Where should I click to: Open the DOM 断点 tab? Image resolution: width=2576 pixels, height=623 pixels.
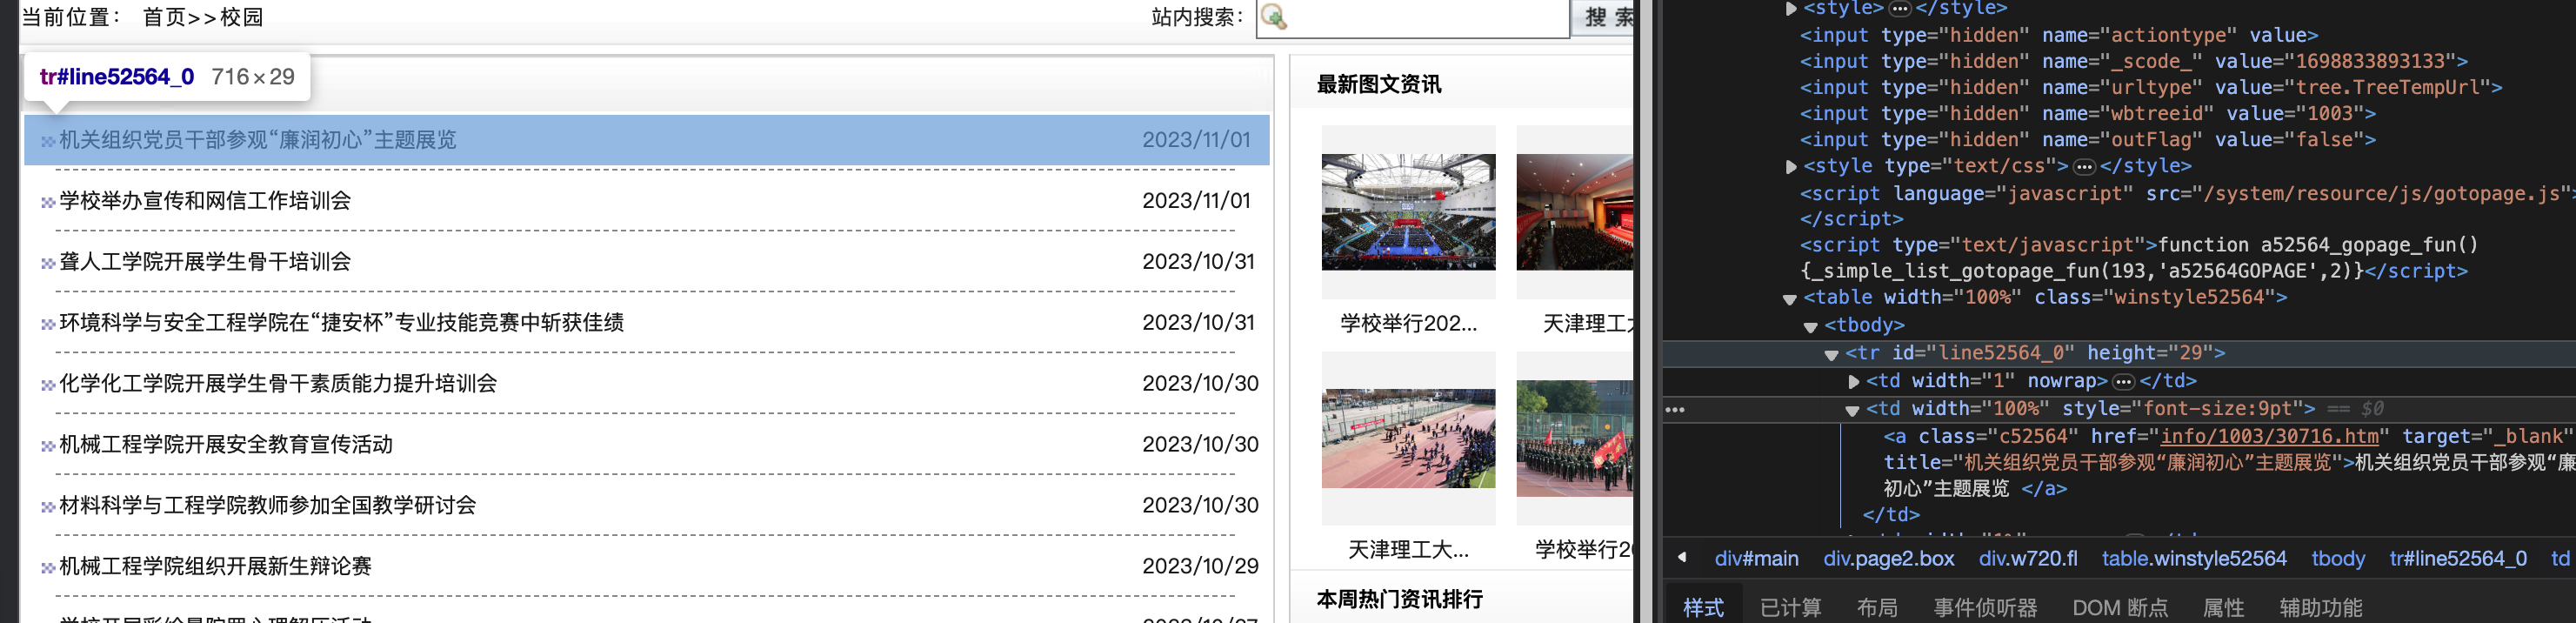(2119, 607)
